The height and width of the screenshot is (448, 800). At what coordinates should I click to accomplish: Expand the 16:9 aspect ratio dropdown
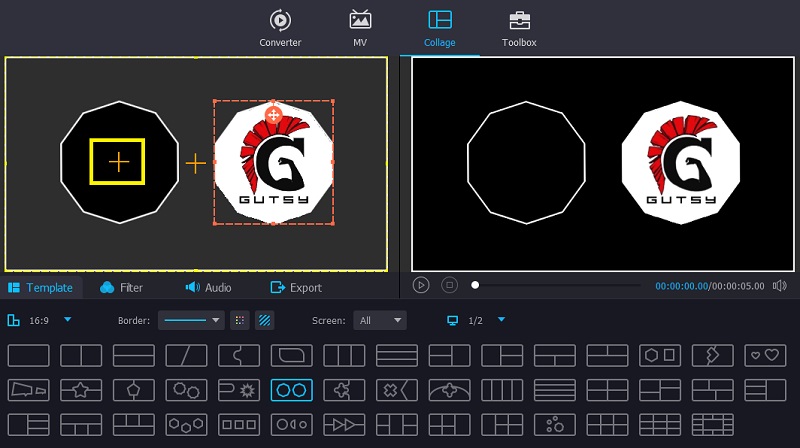point(67,320)
